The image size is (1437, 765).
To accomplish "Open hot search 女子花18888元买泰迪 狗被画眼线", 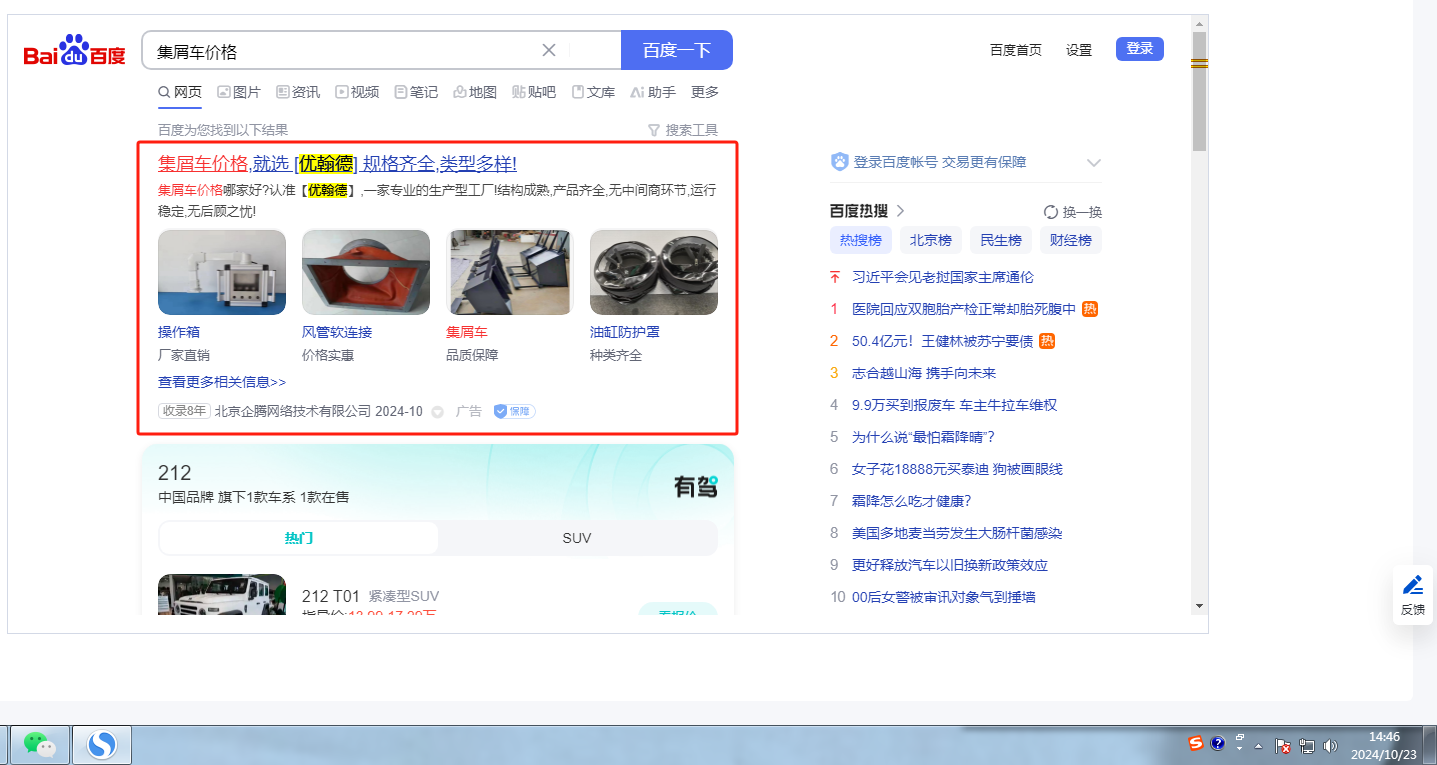I will pos(957,469).
